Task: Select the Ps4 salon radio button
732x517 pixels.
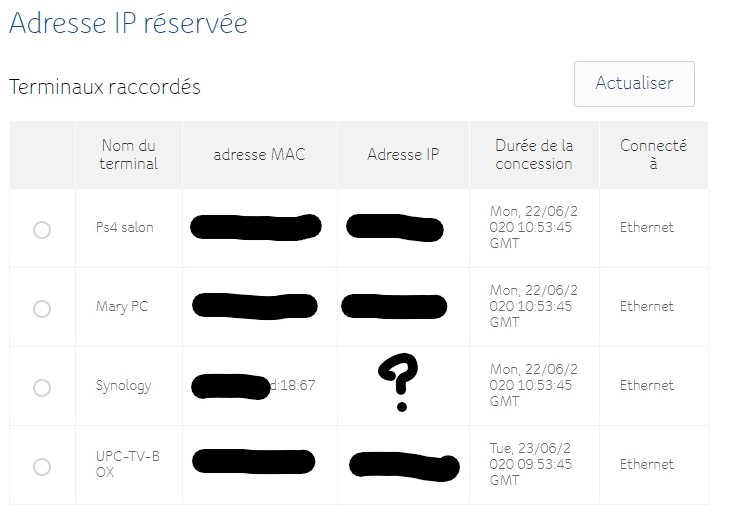Action: pos(42,230)
